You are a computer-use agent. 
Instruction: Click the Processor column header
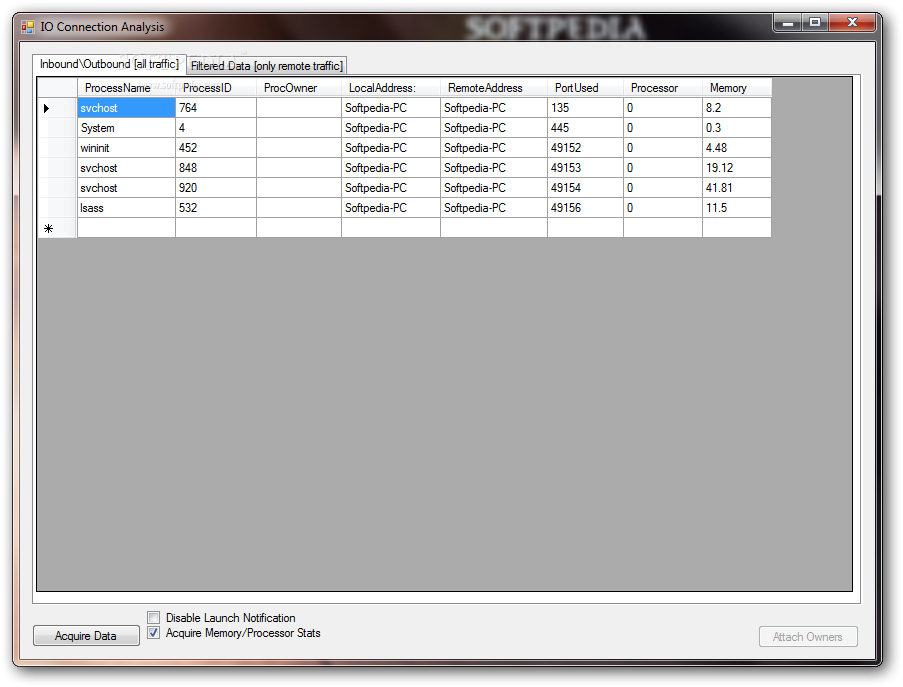coord(663,88)
